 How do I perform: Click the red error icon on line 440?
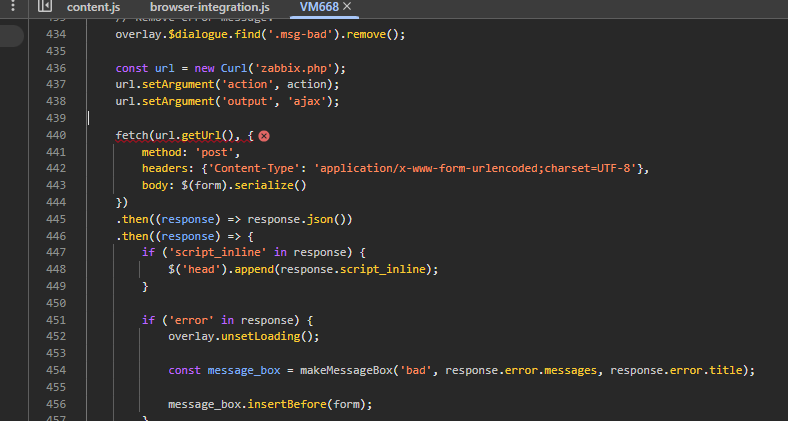tap(264, 135)
